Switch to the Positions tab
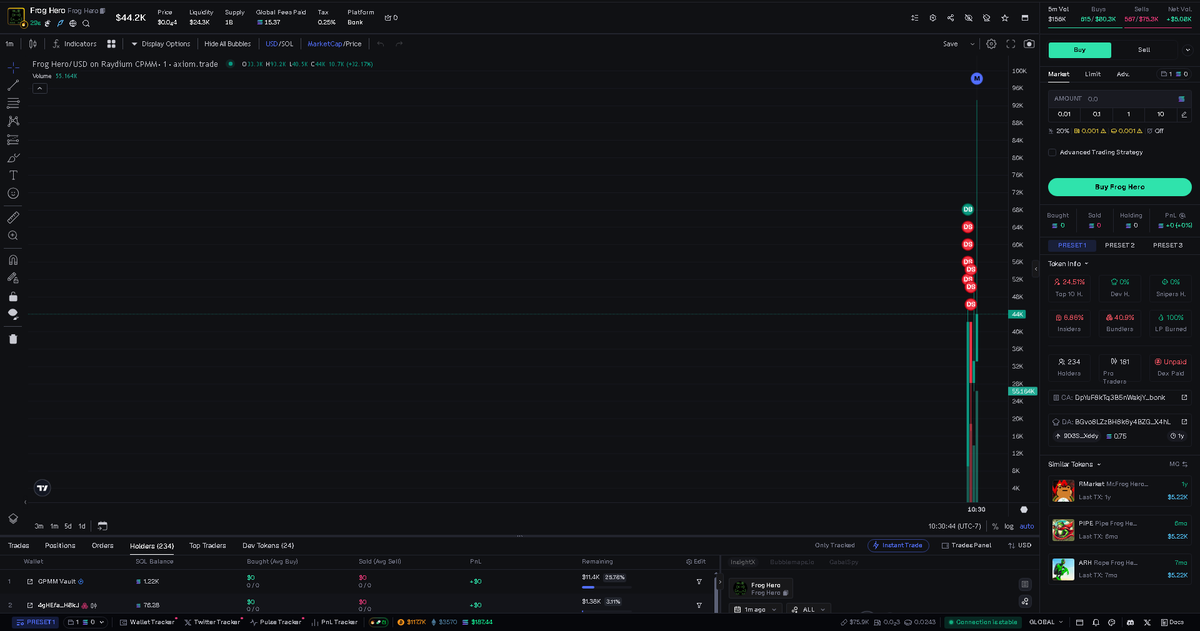Screen dimensions: 1200x631 [60, 545]
